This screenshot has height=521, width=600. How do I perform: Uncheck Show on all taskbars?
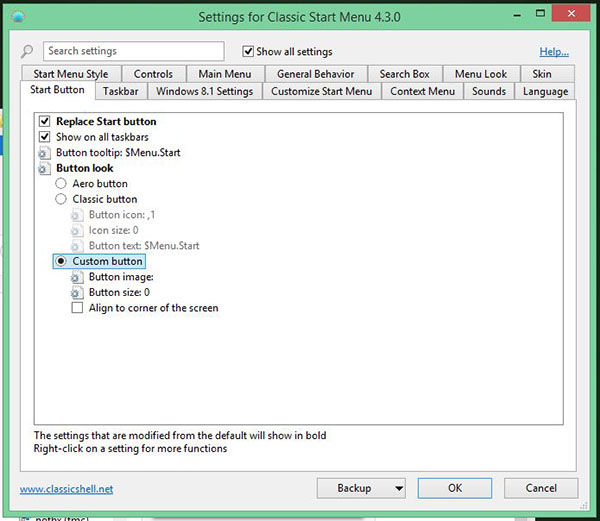pos(44,137)
